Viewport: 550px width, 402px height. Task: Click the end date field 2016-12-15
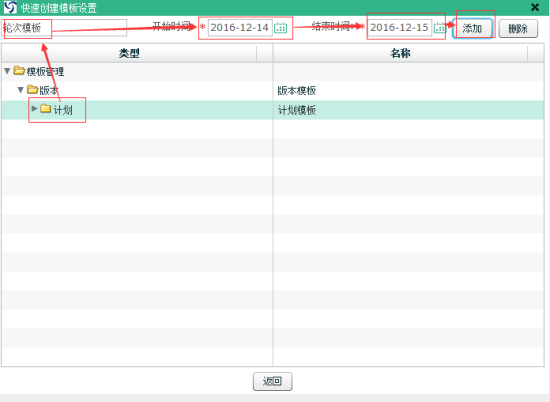[x=400, y=27]
